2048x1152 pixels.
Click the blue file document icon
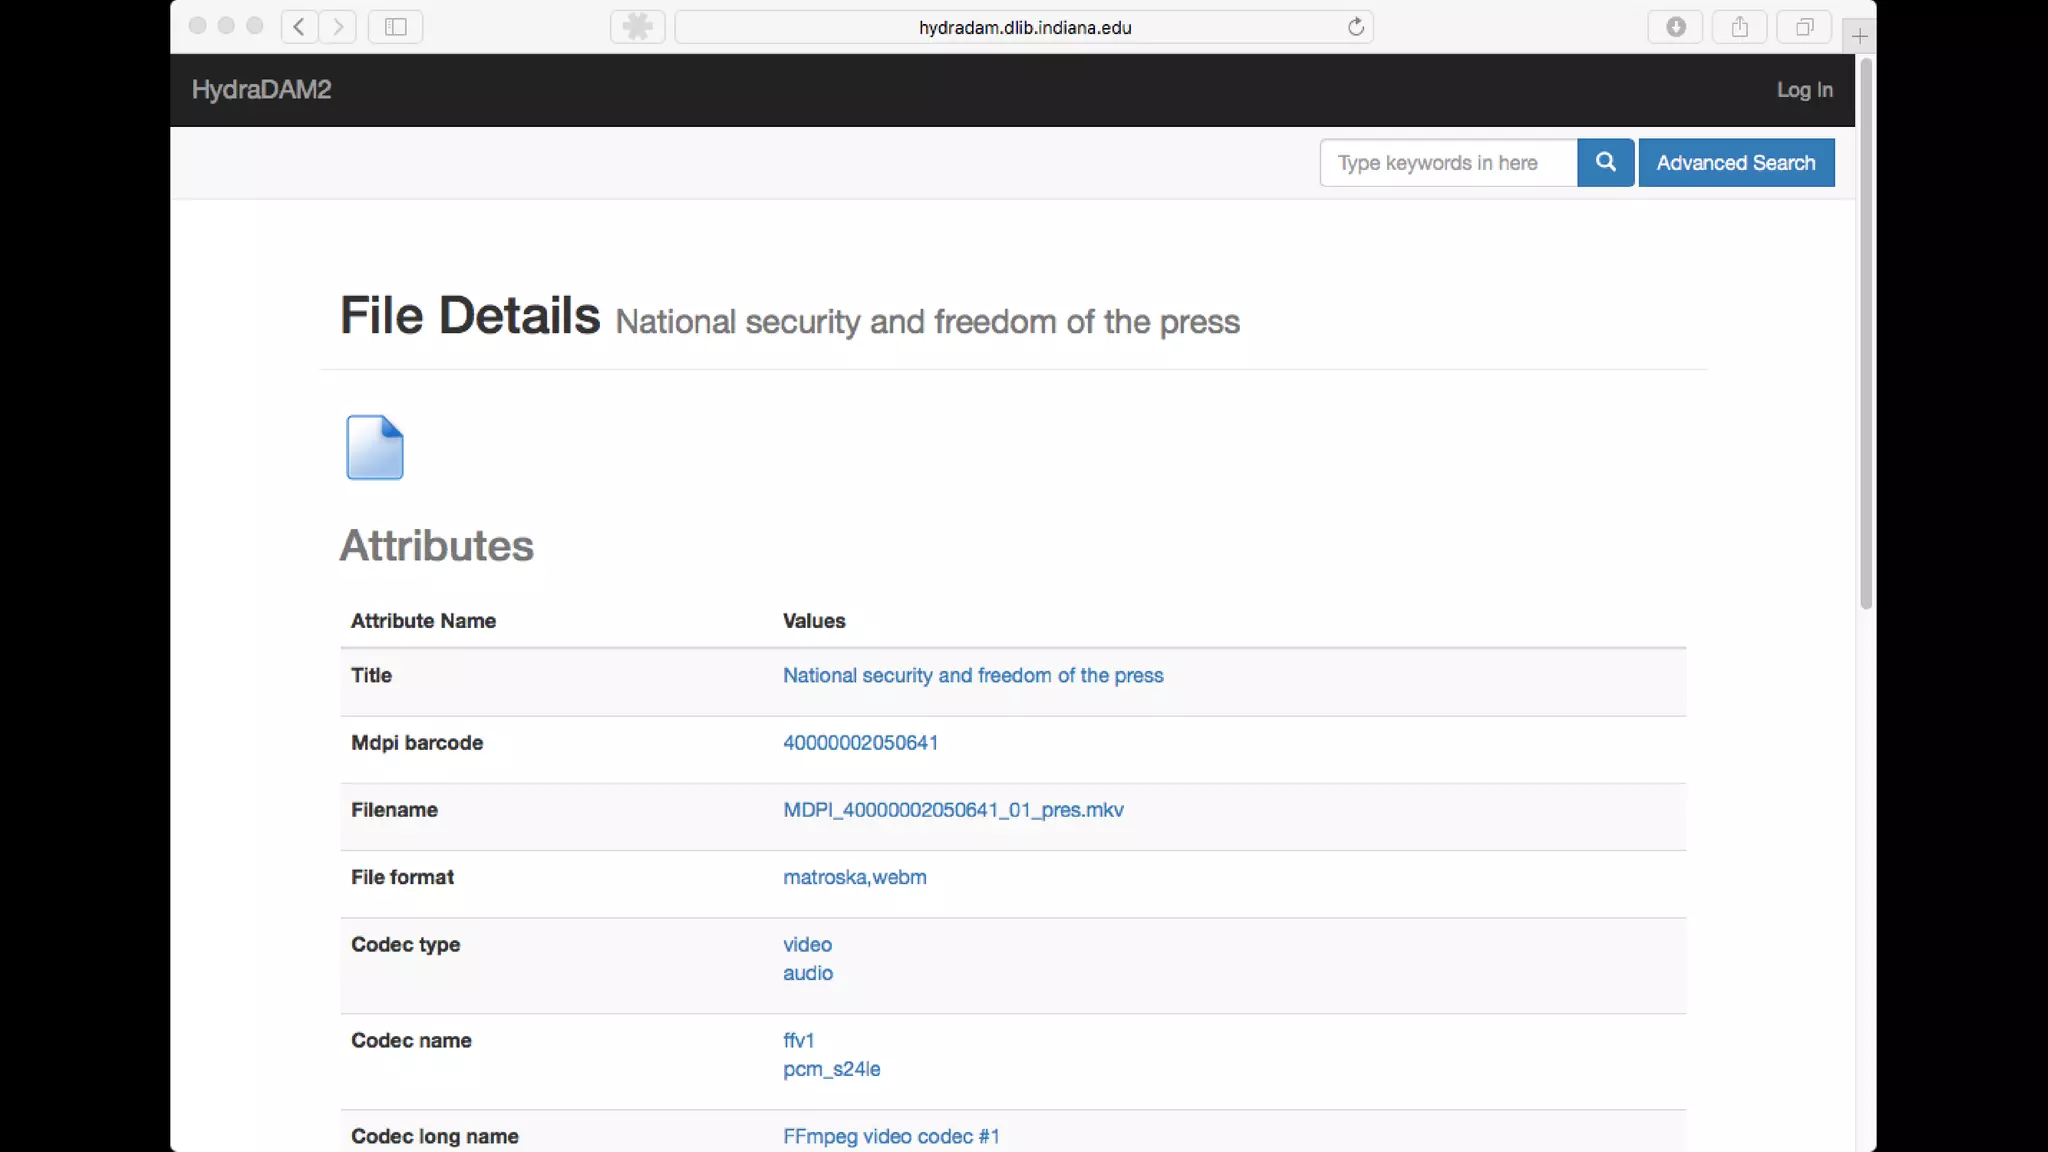pos(375,447)
